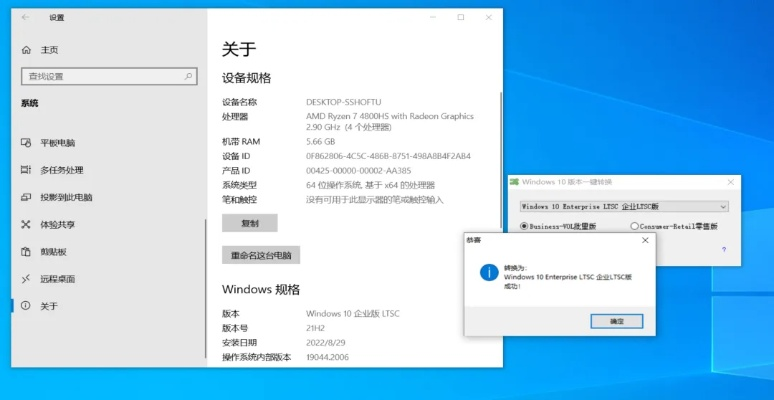Open the 剪贴板 clipboard icon

click(26, 252)
